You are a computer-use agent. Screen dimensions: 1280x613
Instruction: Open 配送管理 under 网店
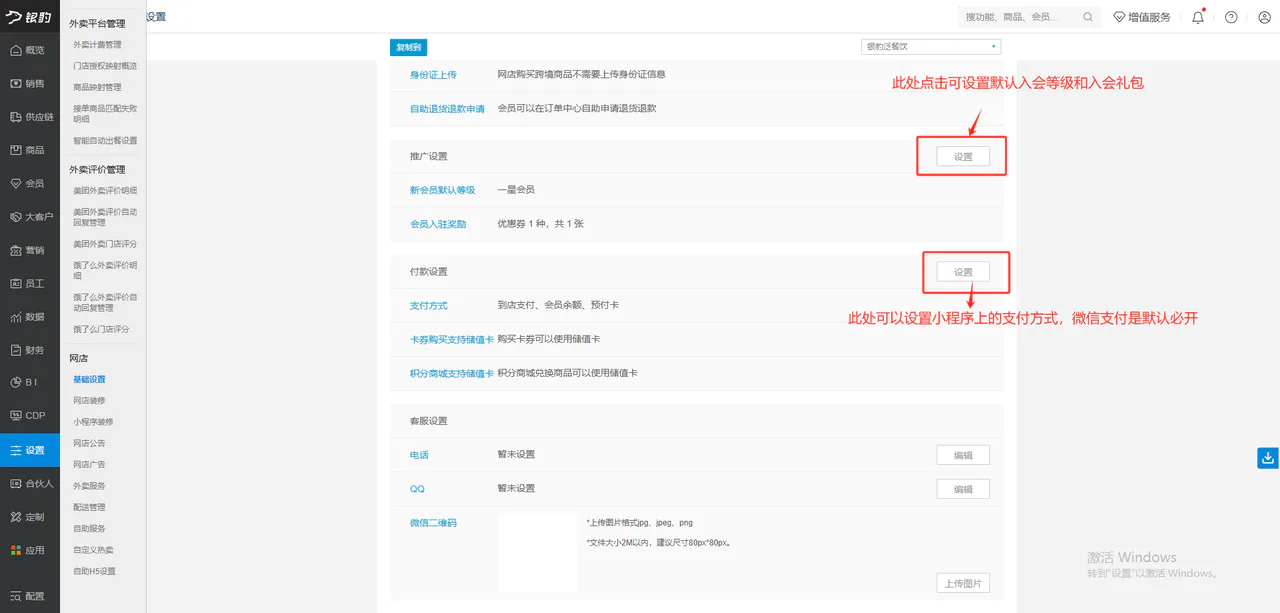(89, 507)
